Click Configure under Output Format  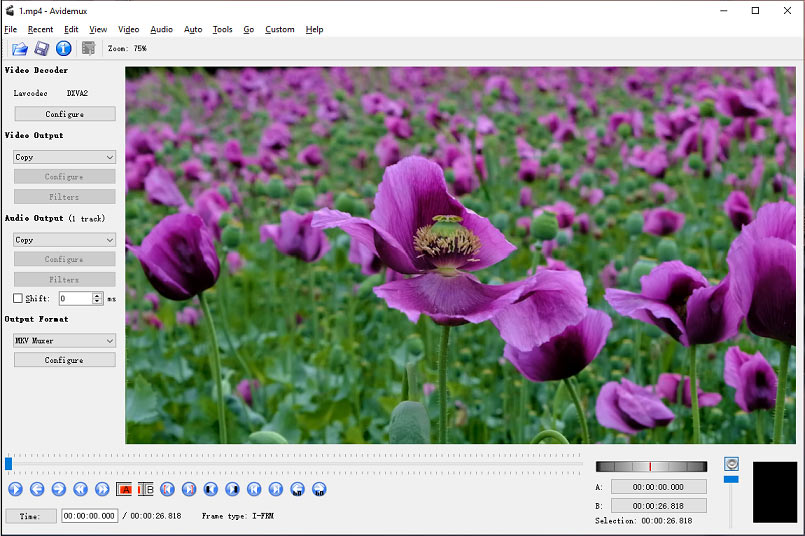65,360
